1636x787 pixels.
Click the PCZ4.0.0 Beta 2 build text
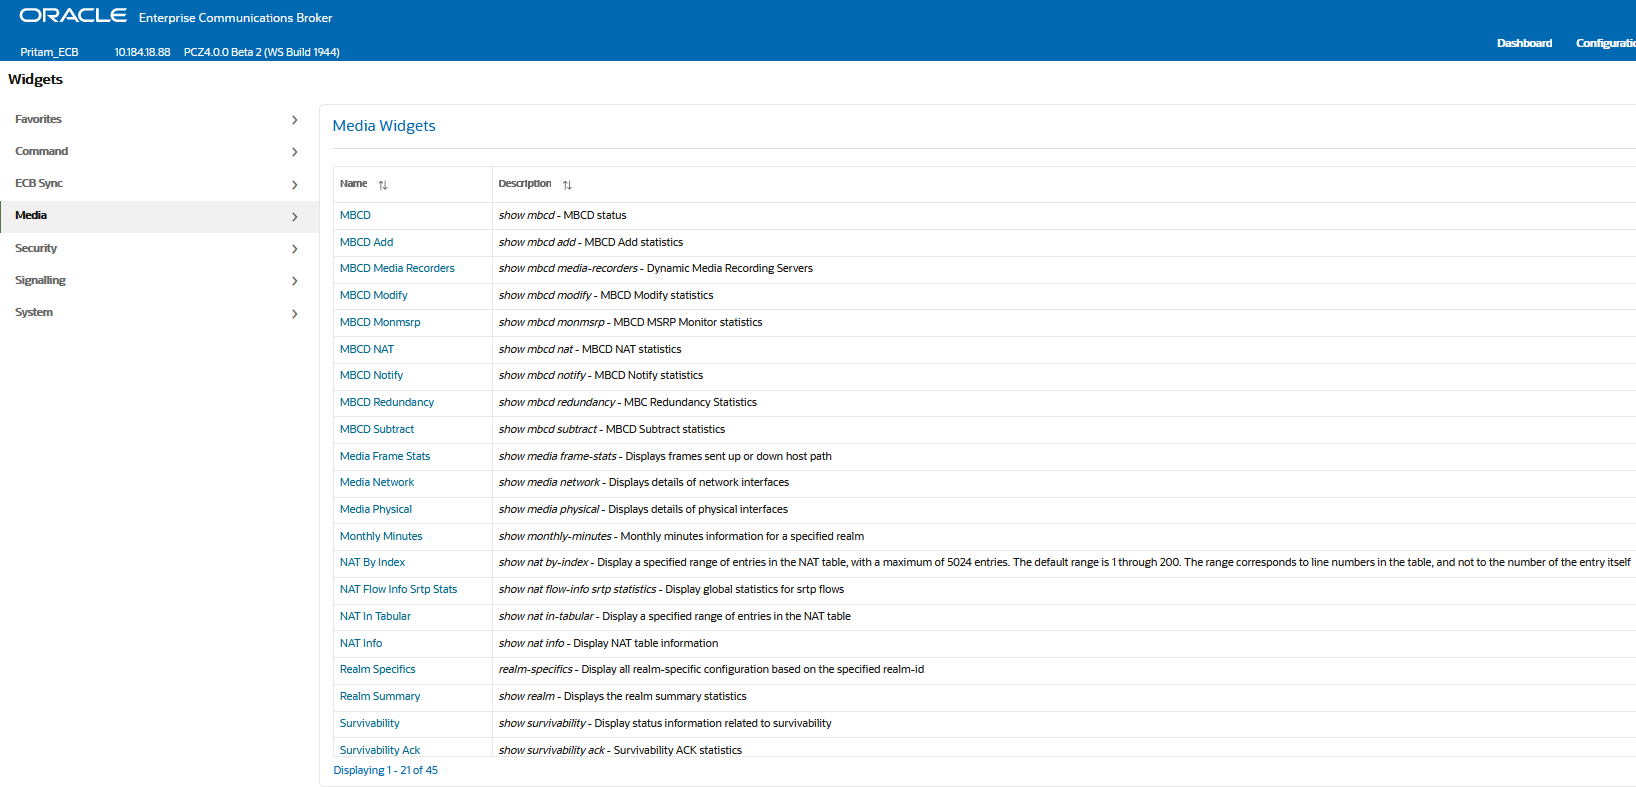click(x=262, y=52)
